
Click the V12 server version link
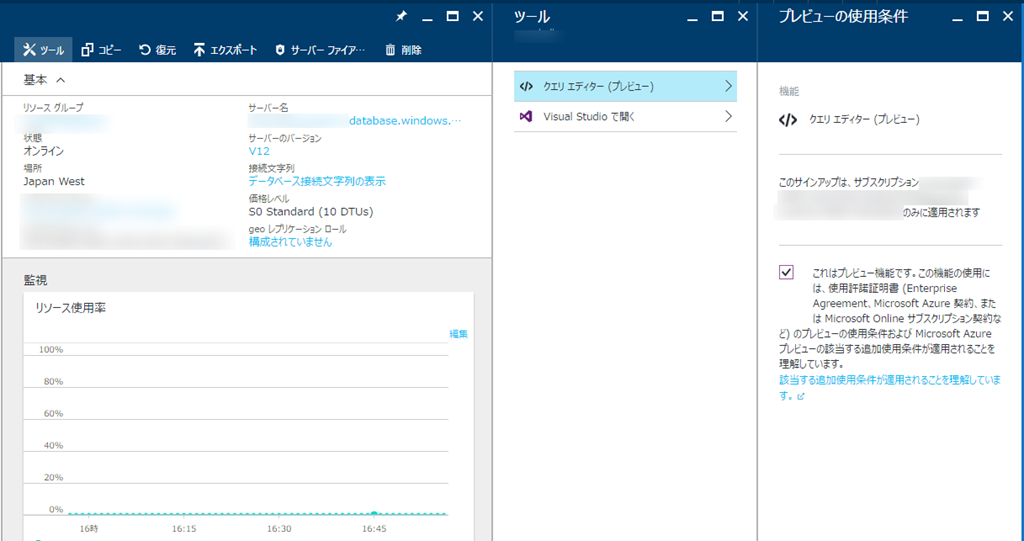tap(259, 151)
